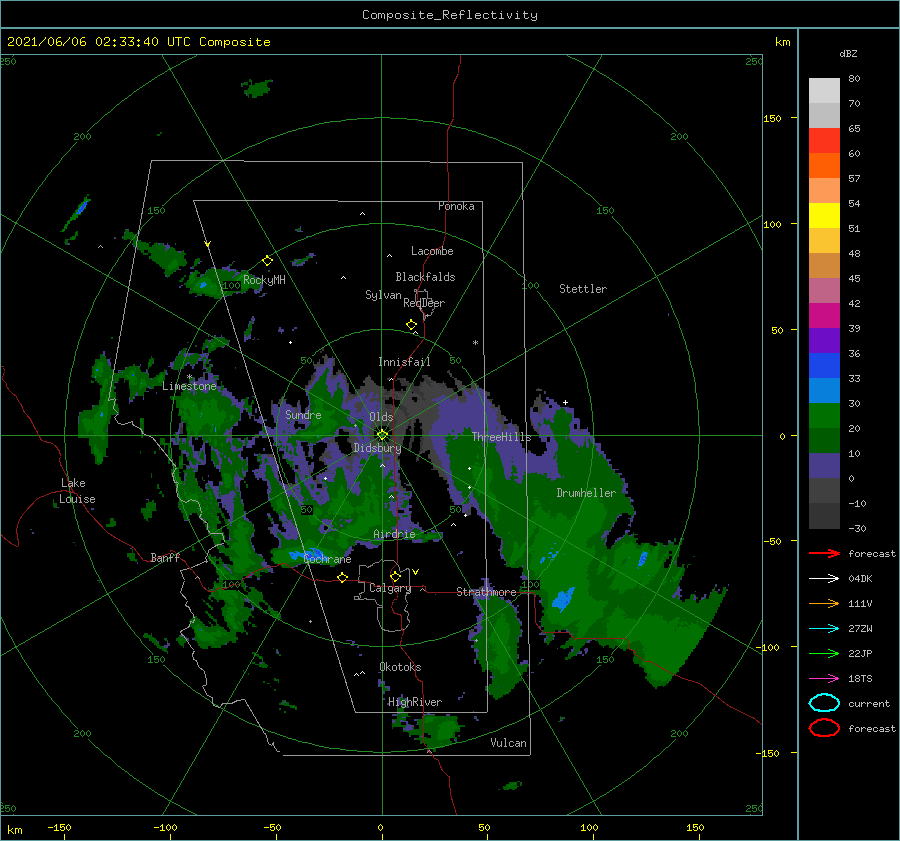Click the Banff label
Screen dimensions: 900x841
click(165, 557)
